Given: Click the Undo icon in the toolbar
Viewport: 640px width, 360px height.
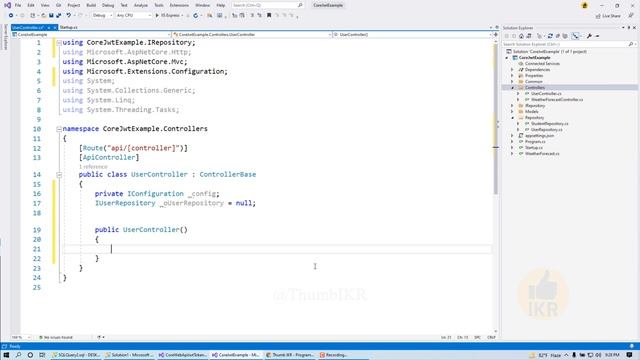Looking at the screenshot, I should tap(69, 16).
